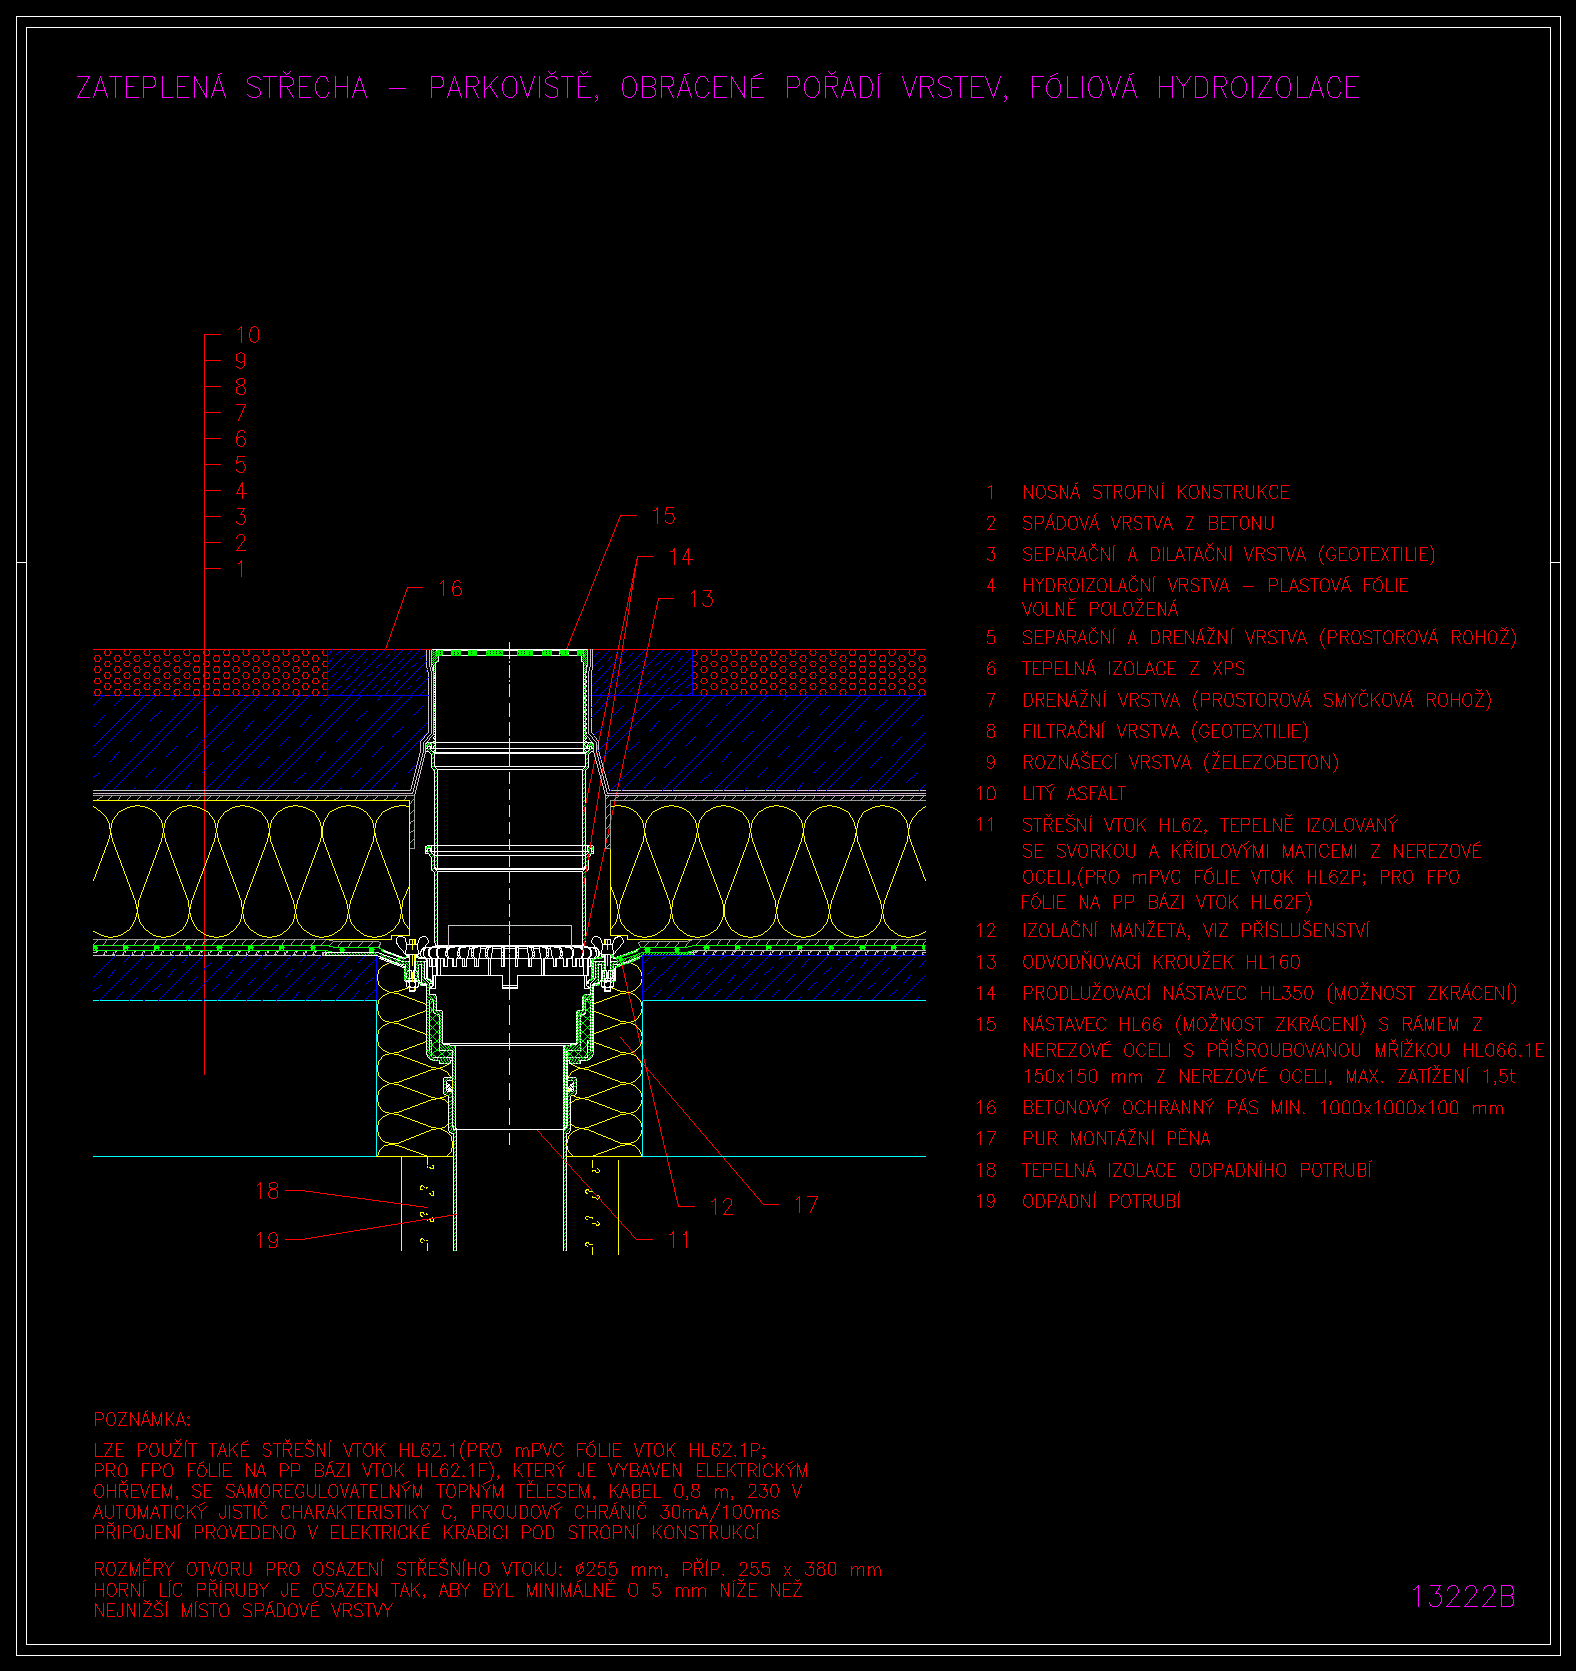Click legend entry 'PRODLUŽOVACÍ NÁSTAVEC HL350'
The image size is (1576, 1671).
tap(1269, 993)
